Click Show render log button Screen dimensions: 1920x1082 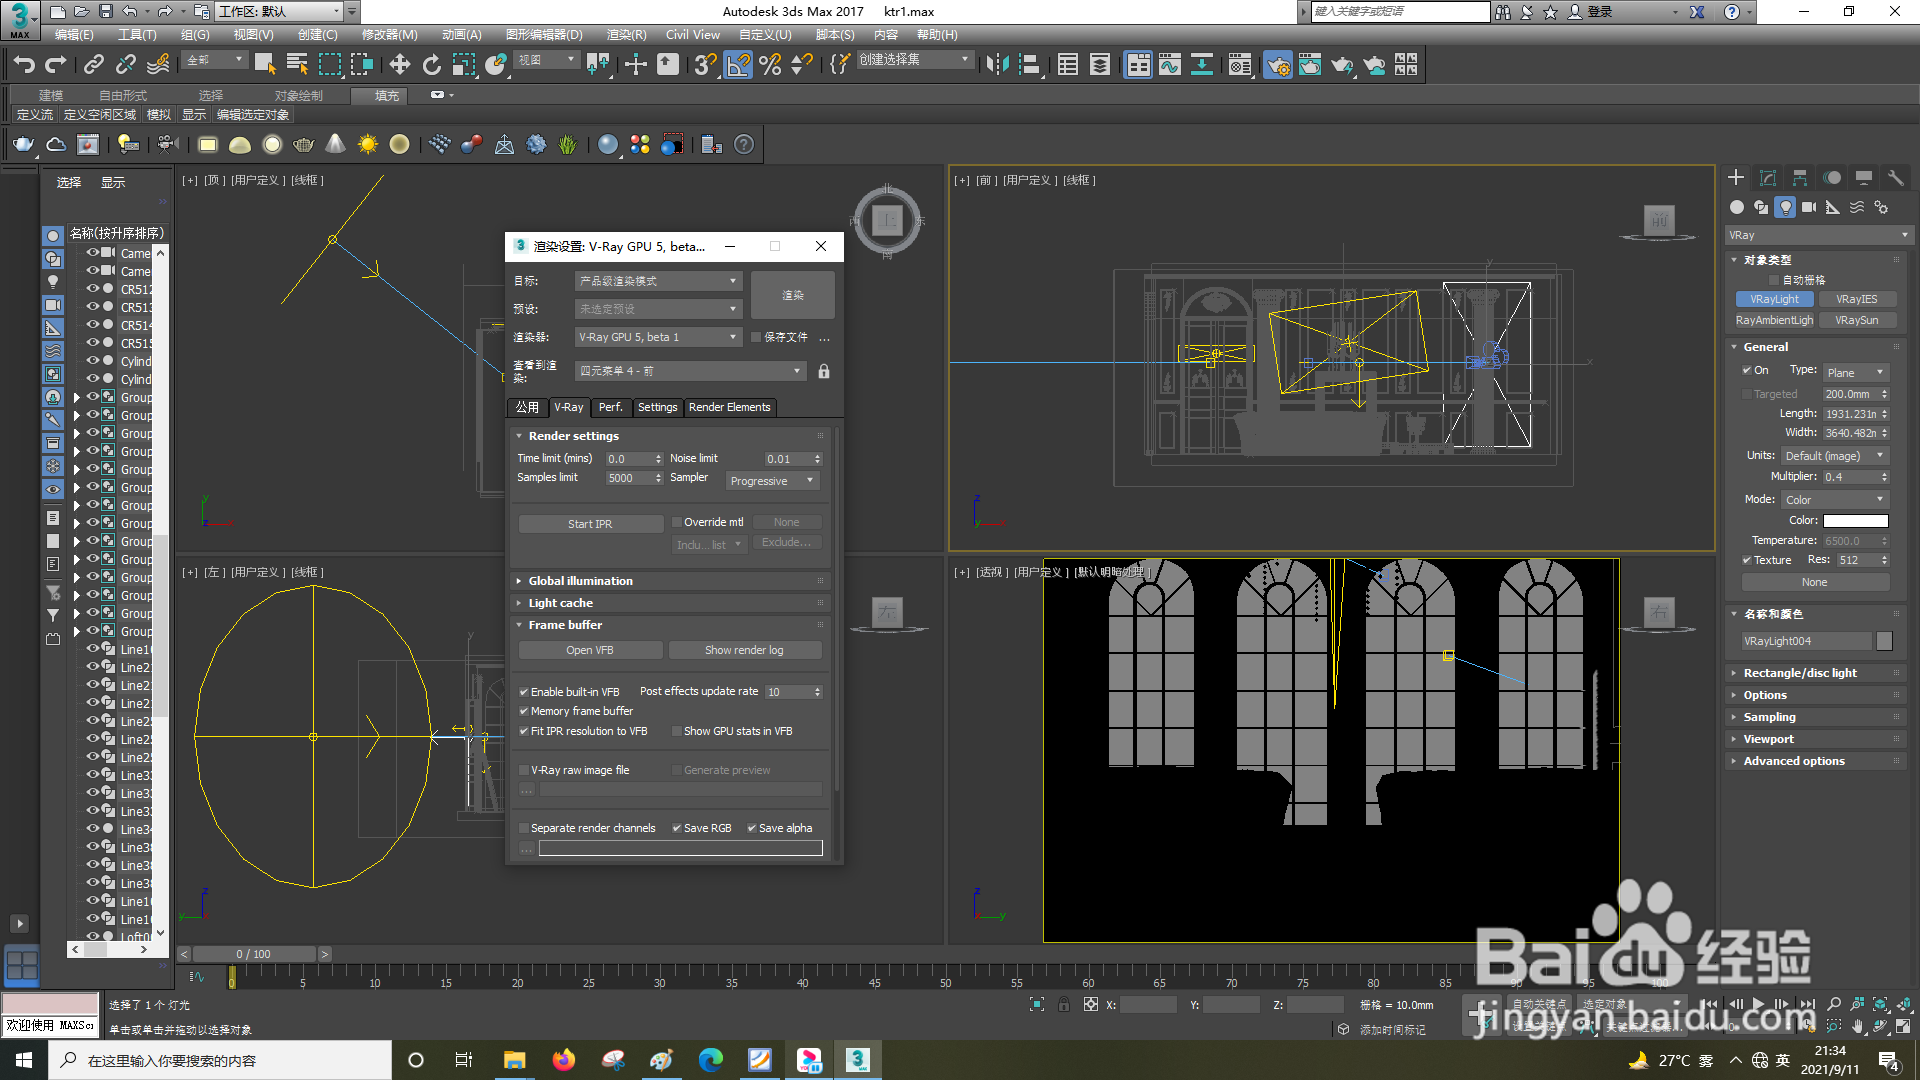[744, 650]
